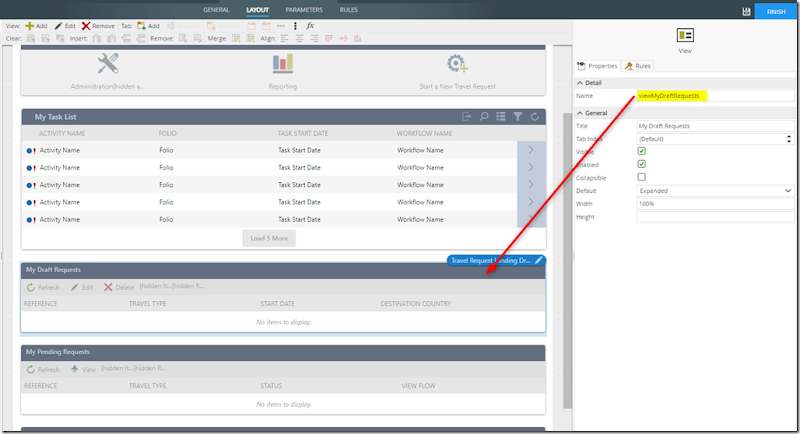The height and width of the screenshot is (434, 800).
Task: Click the ACTIVITY NAME column header
Action: click(x=62, y=134)
